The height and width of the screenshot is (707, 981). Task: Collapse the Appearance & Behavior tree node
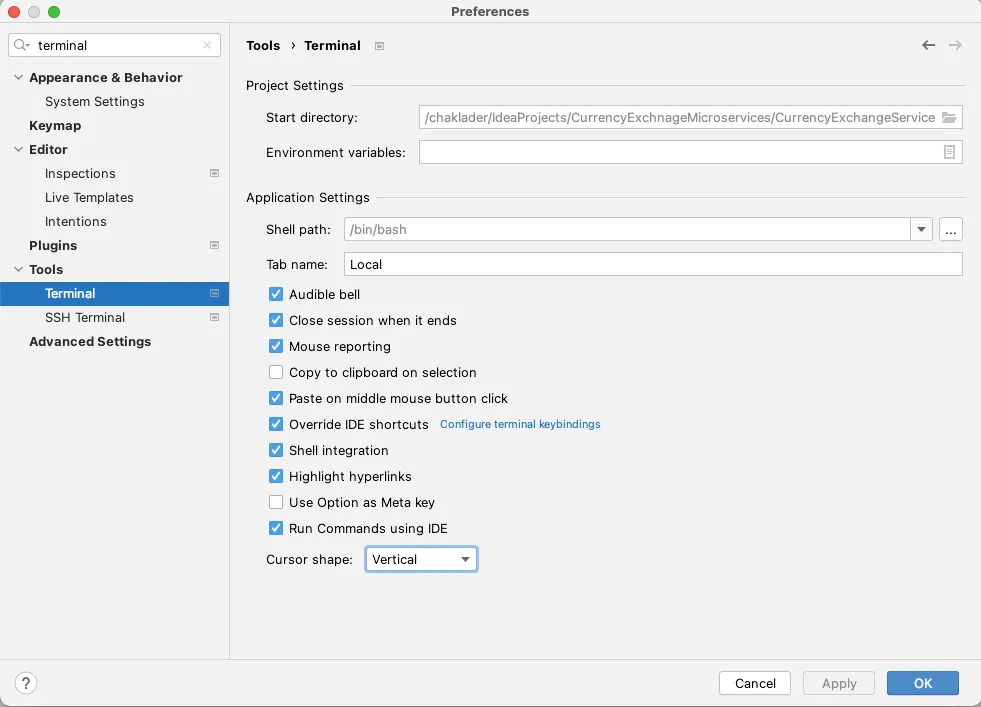18,78
